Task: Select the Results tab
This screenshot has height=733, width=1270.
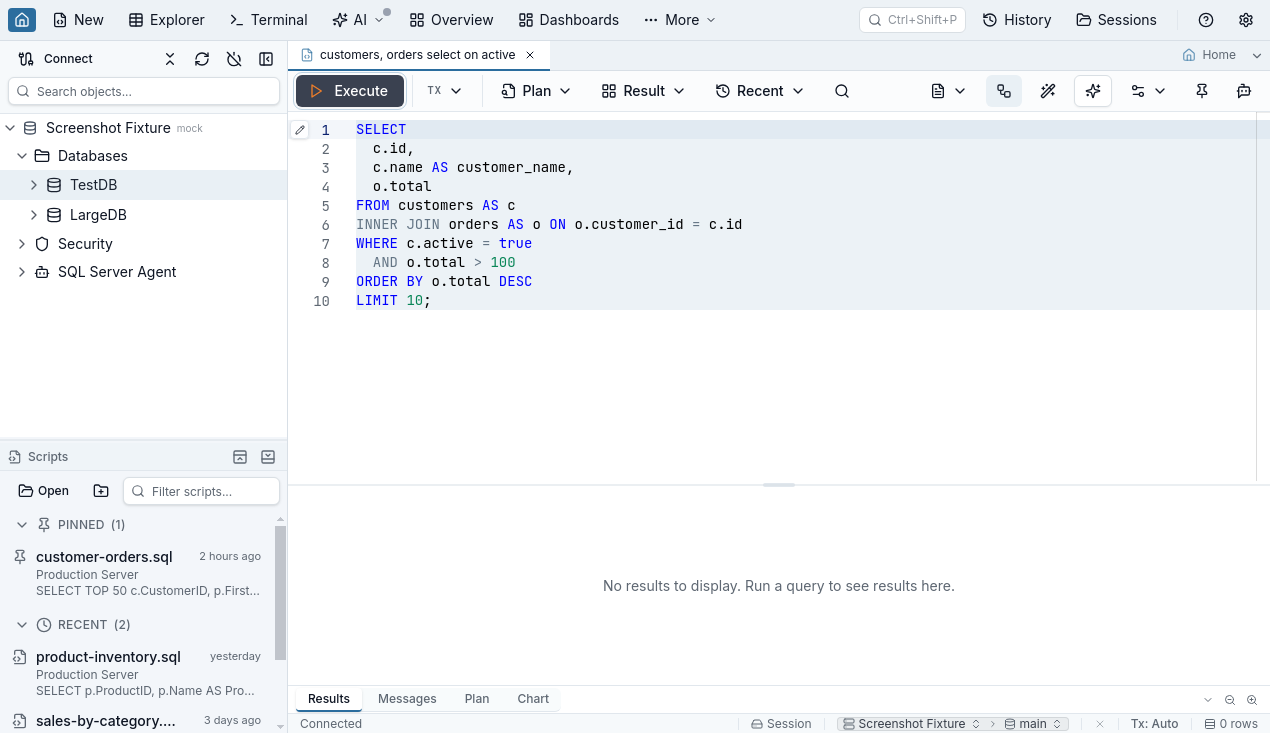Action: tap(329, 699)
